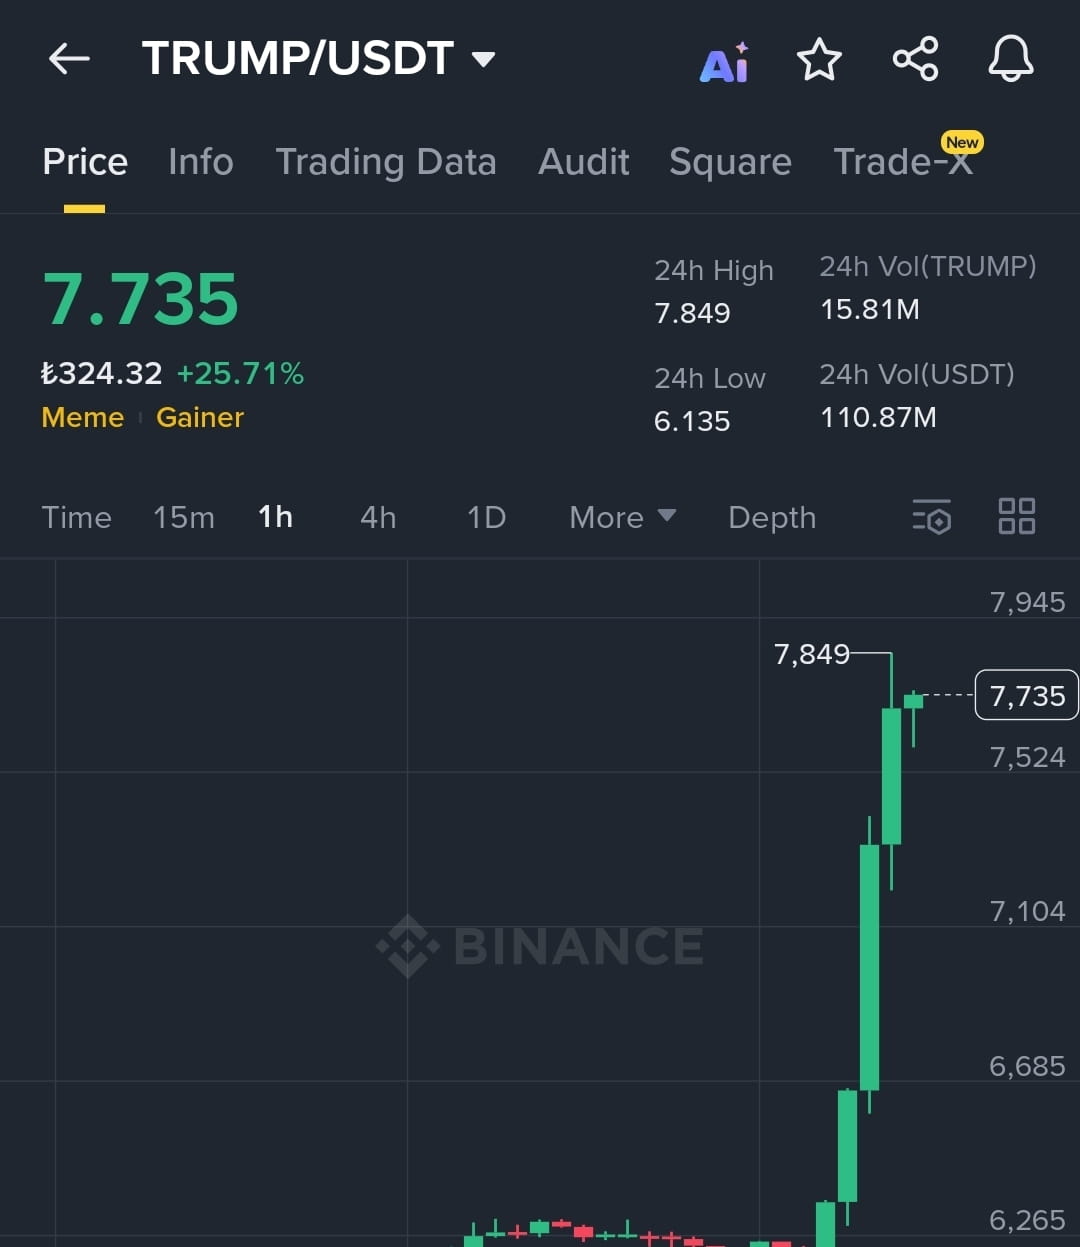Add TRUMP/USDT to favorites with star
Viewport: 1080px width, 1247px height.
pos(819,59)
